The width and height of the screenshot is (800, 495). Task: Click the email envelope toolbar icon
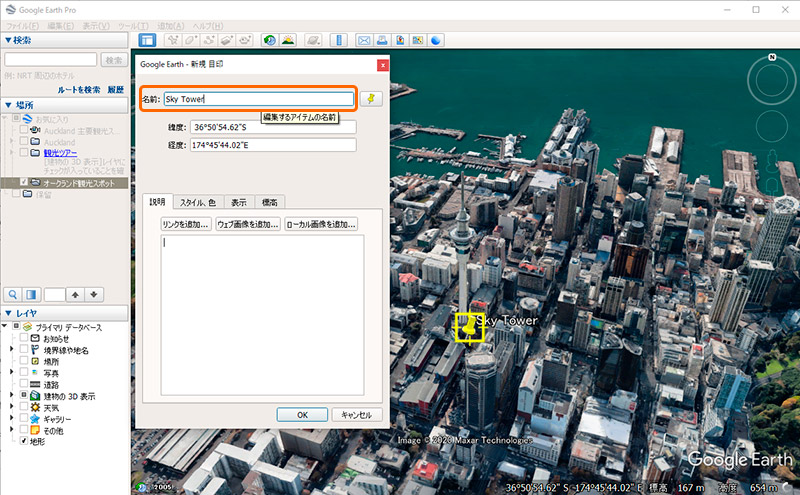[365, 40]
